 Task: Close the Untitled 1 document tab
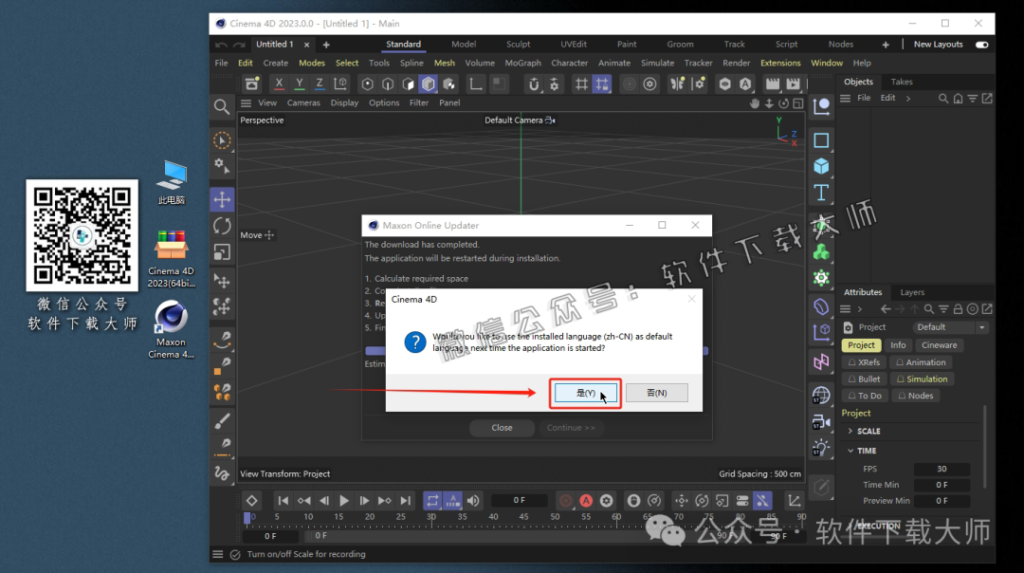click(306, 44)
